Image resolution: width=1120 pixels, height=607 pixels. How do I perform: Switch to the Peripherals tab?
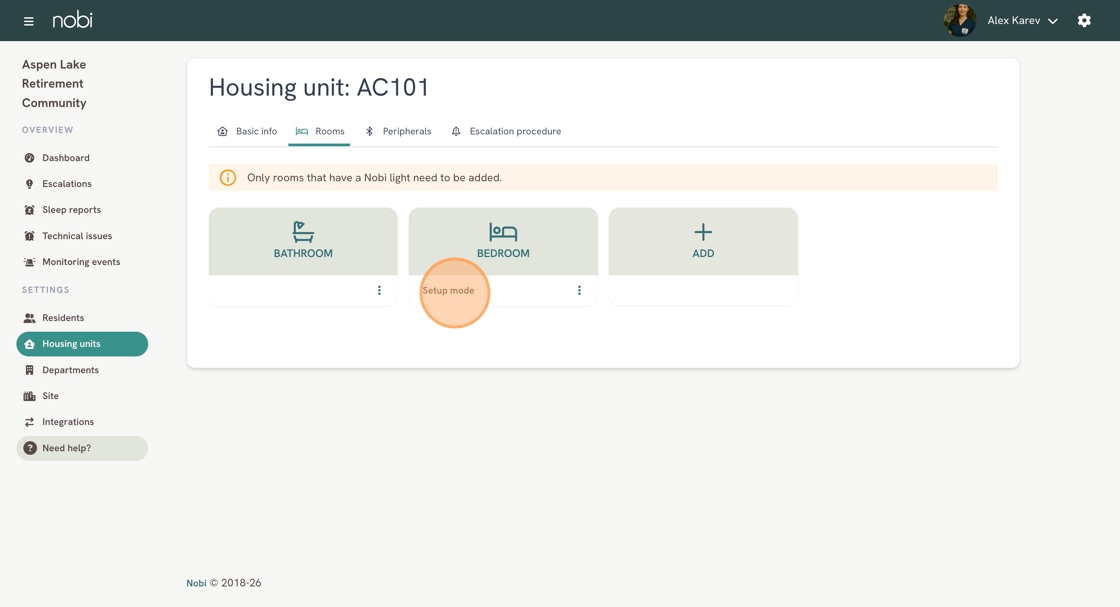398,131
